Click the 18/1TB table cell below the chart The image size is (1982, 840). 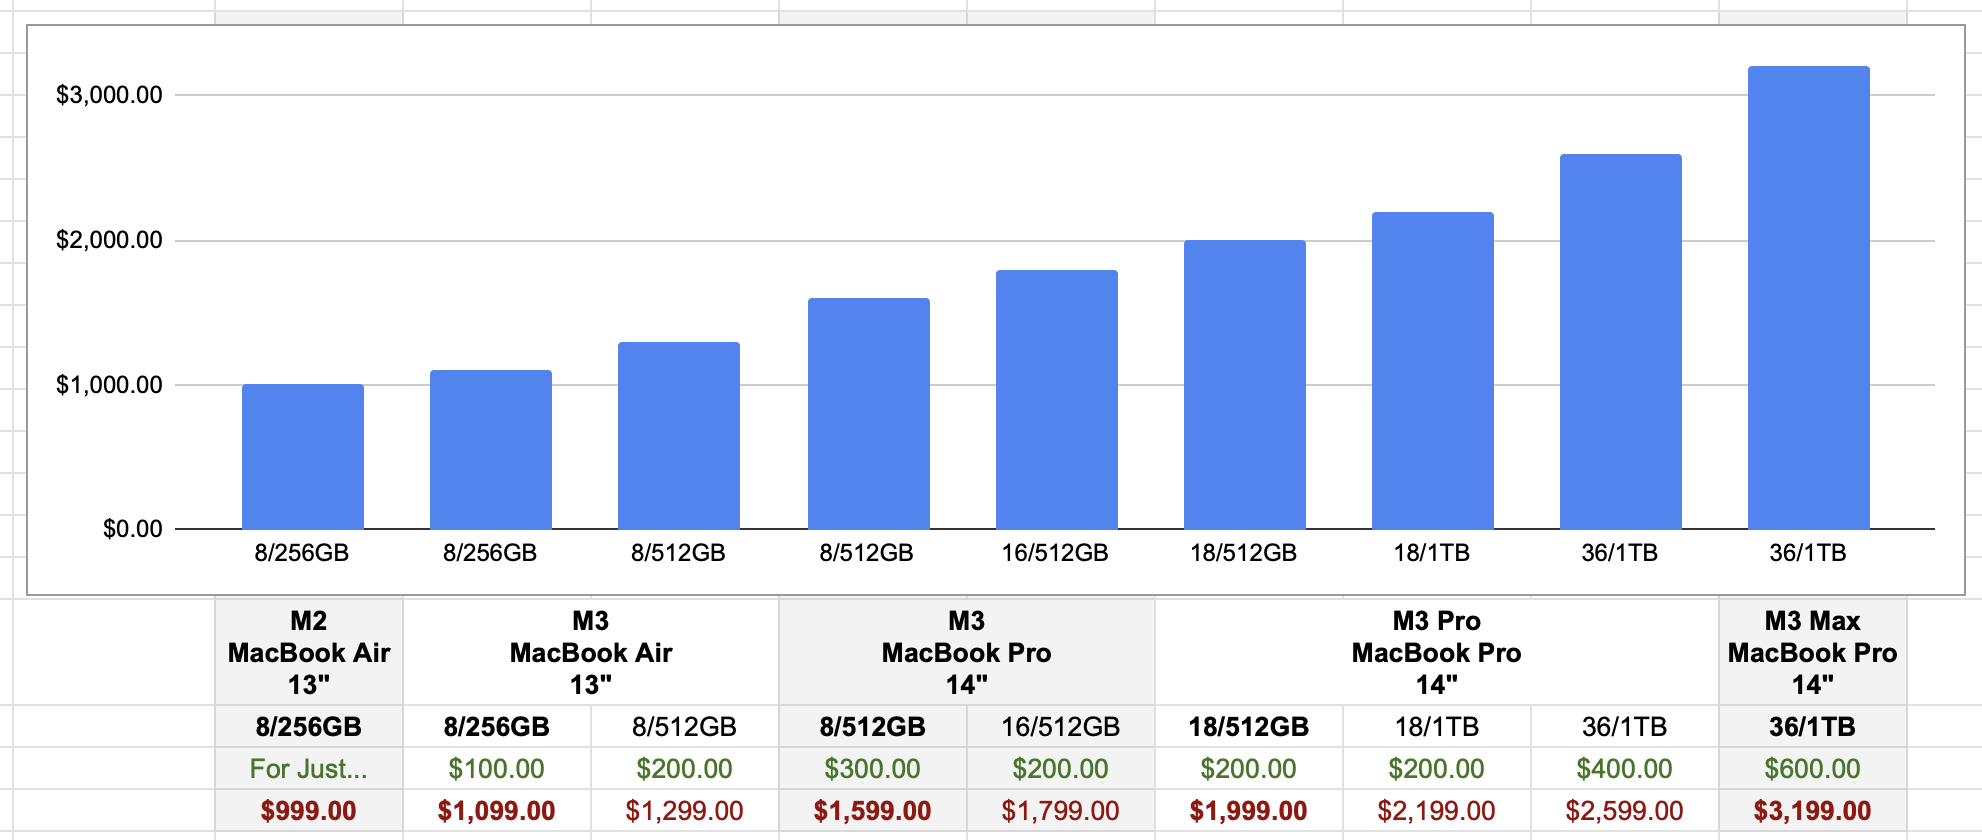point(1437,727)
